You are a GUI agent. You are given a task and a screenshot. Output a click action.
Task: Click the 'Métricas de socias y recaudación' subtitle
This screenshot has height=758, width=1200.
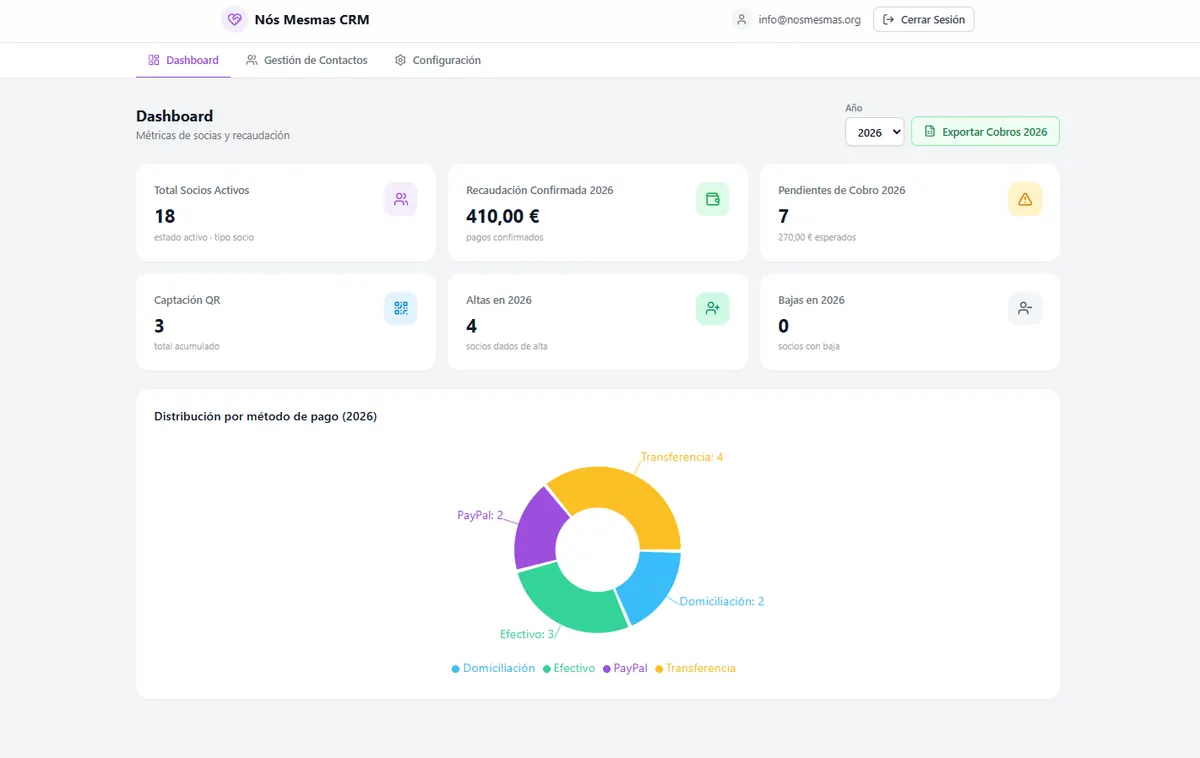click(213, 135)
